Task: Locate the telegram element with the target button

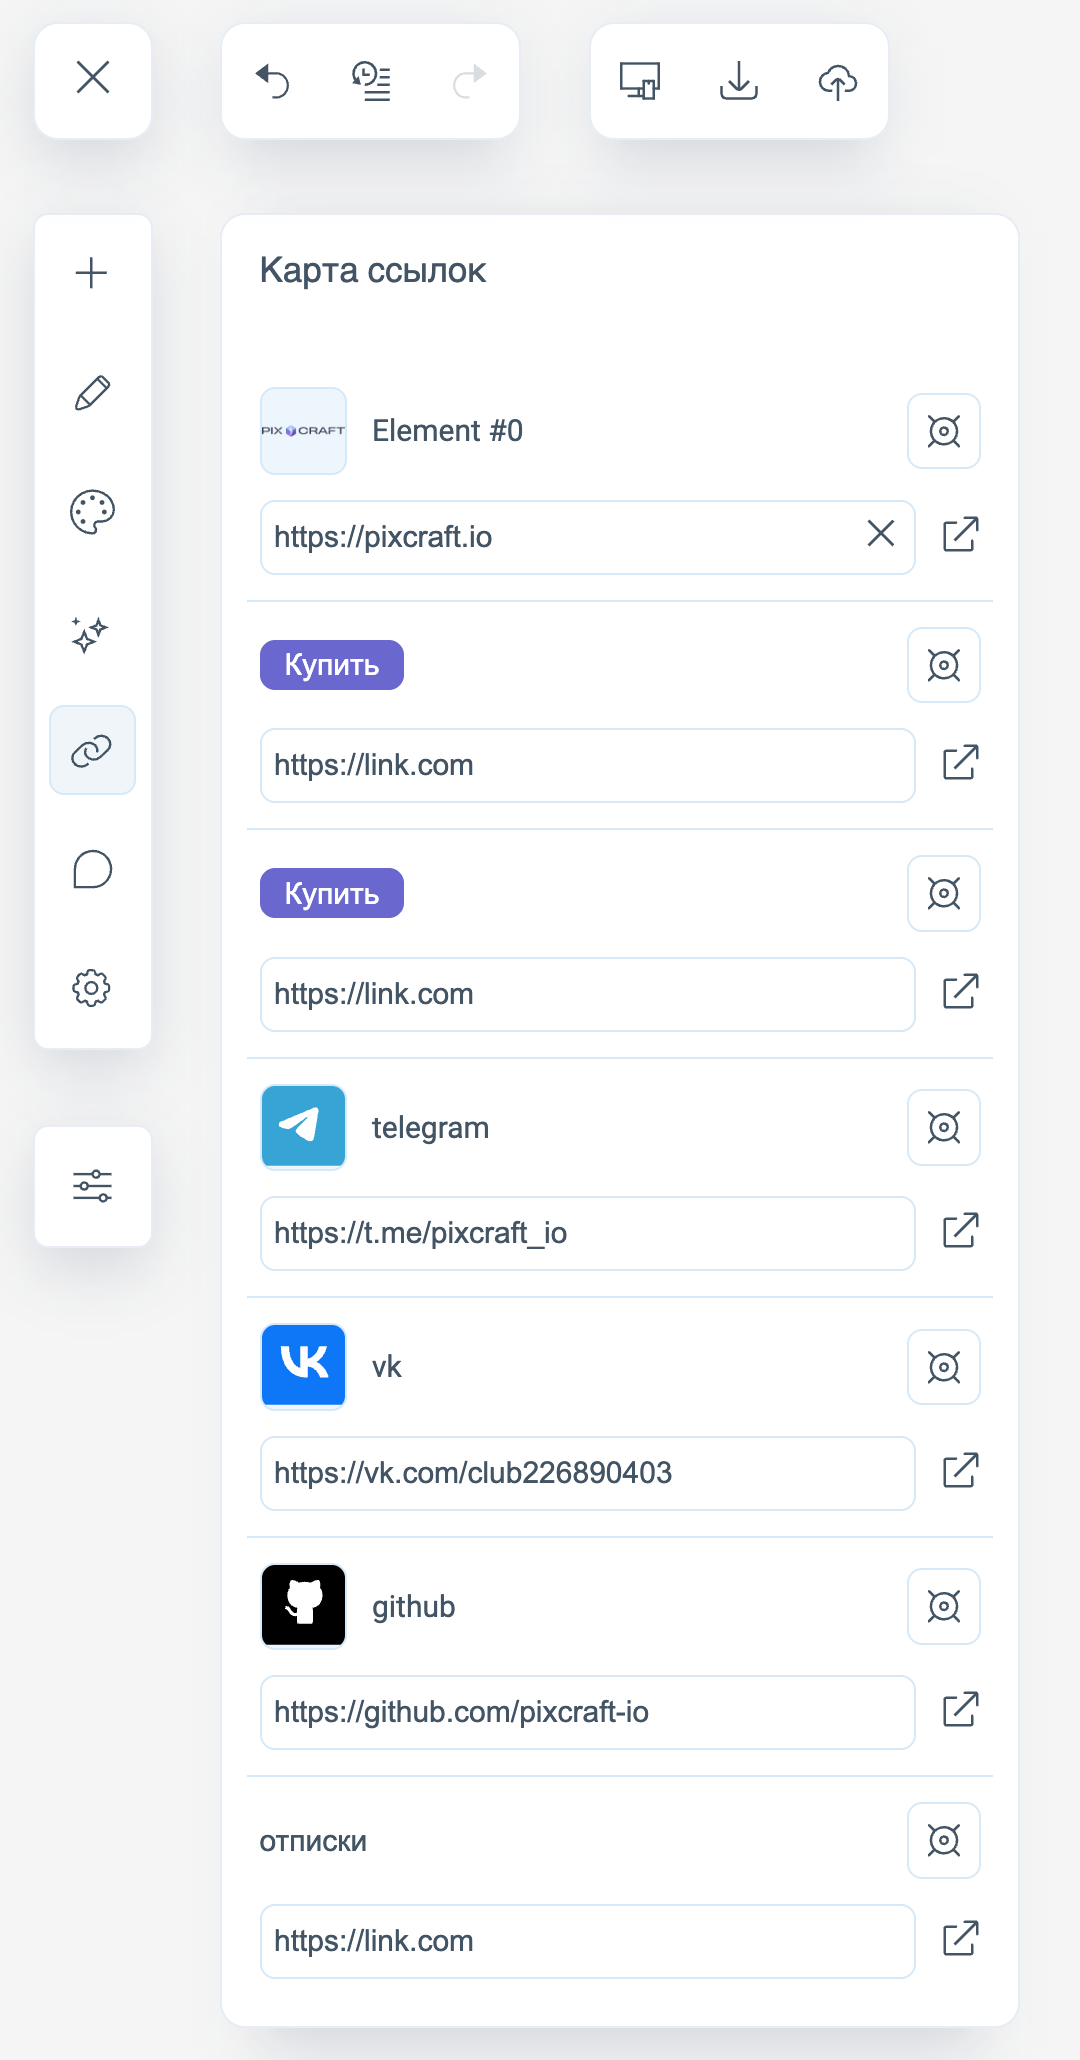Action: point(943,1127)
